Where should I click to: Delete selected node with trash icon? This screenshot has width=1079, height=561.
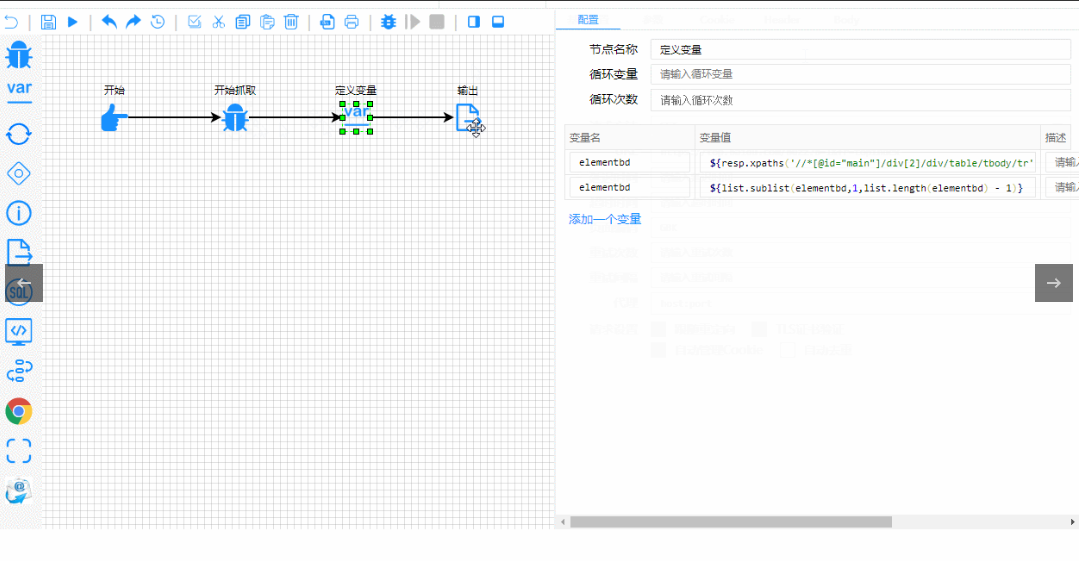pos(291,22)
